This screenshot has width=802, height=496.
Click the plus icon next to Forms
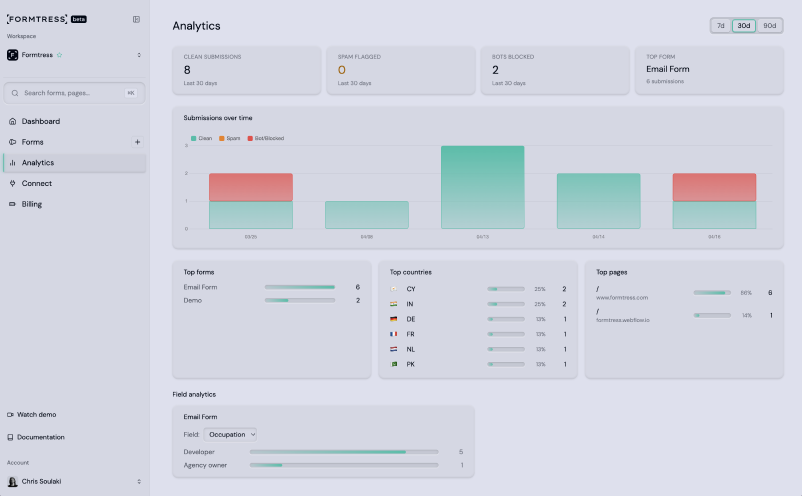click(x=137, y=142)
